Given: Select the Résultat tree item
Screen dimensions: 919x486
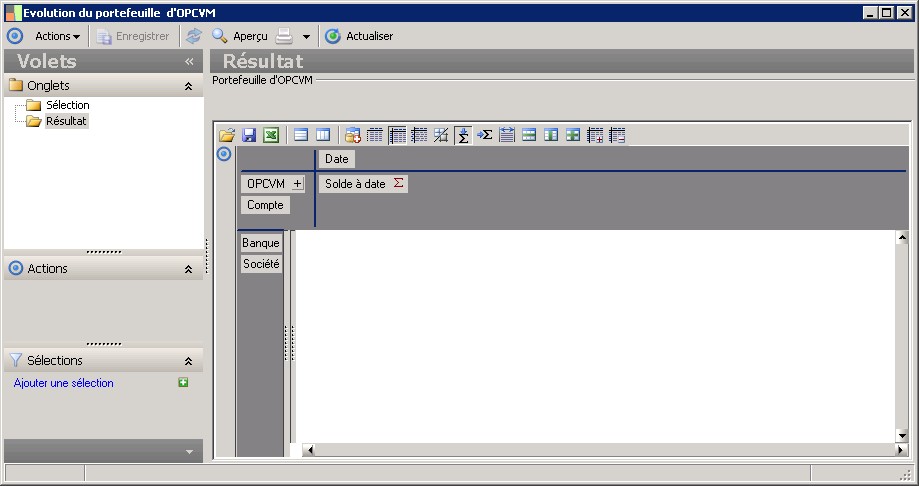Looking at the screenshot, I should tap(66, 121).
